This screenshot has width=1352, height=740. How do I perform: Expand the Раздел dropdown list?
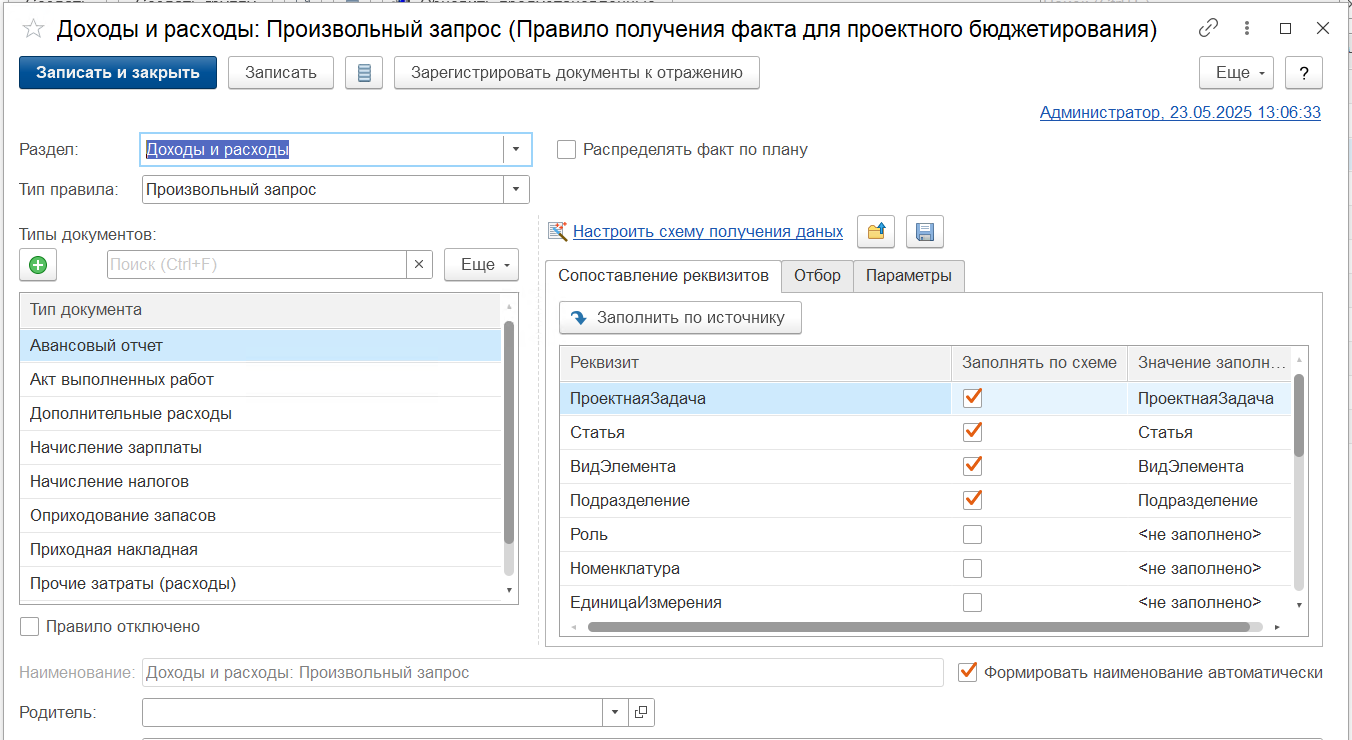coord(516,150)
